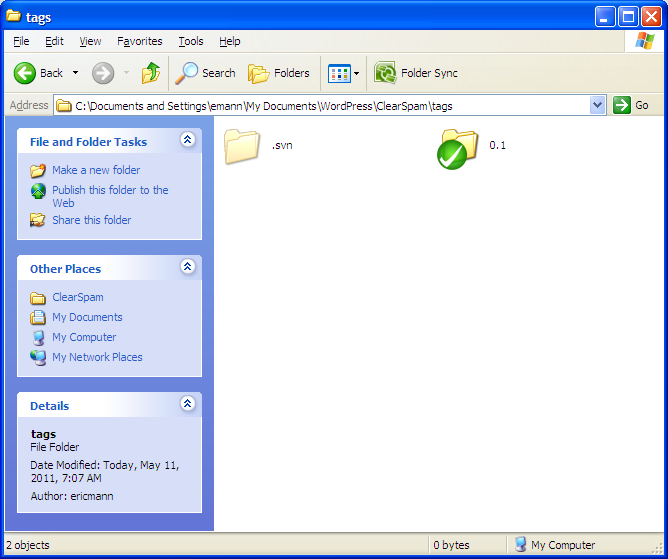
Task: Select the .svn folder
Action: tap(258, 146)
